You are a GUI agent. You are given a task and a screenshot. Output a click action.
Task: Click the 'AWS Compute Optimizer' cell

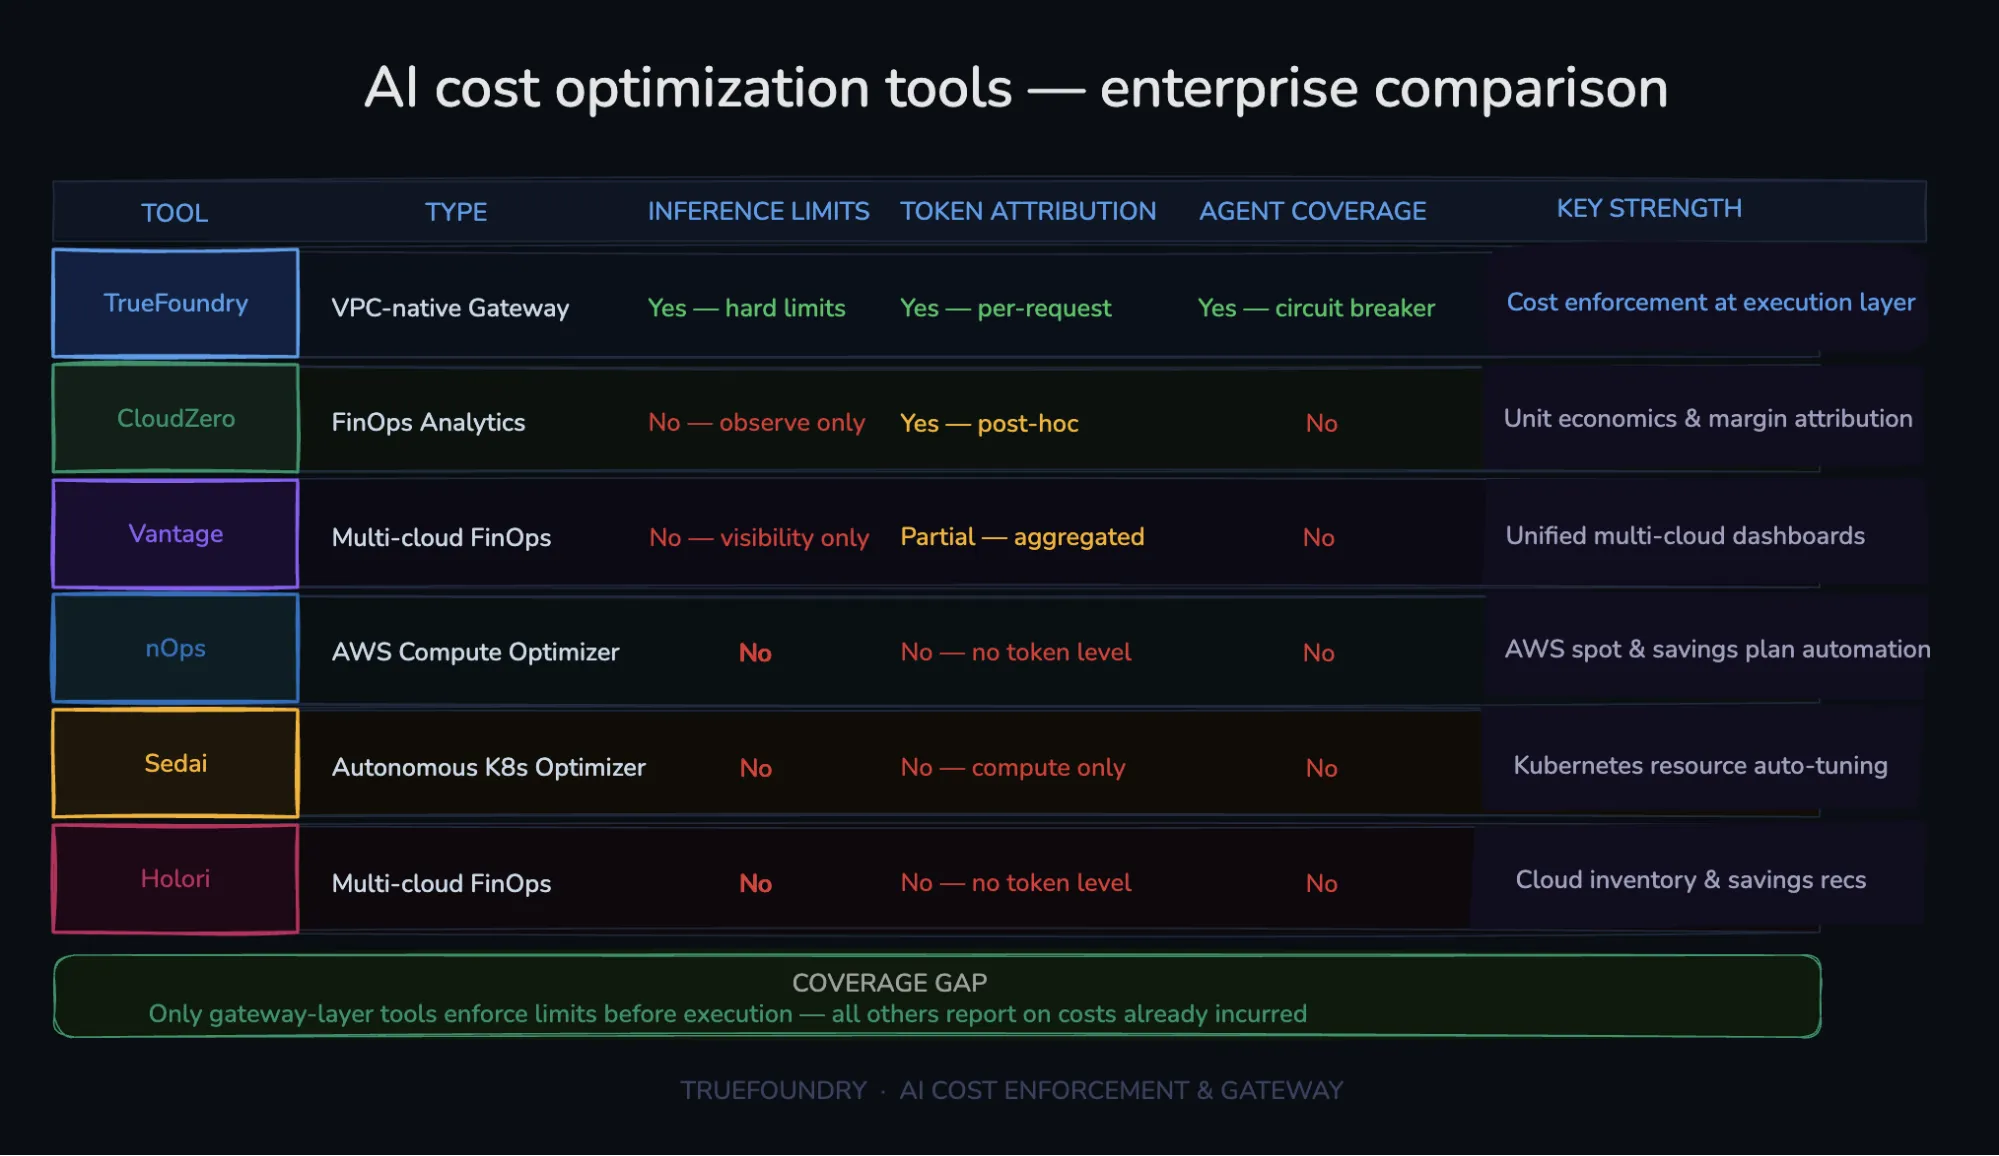[475, 652]
